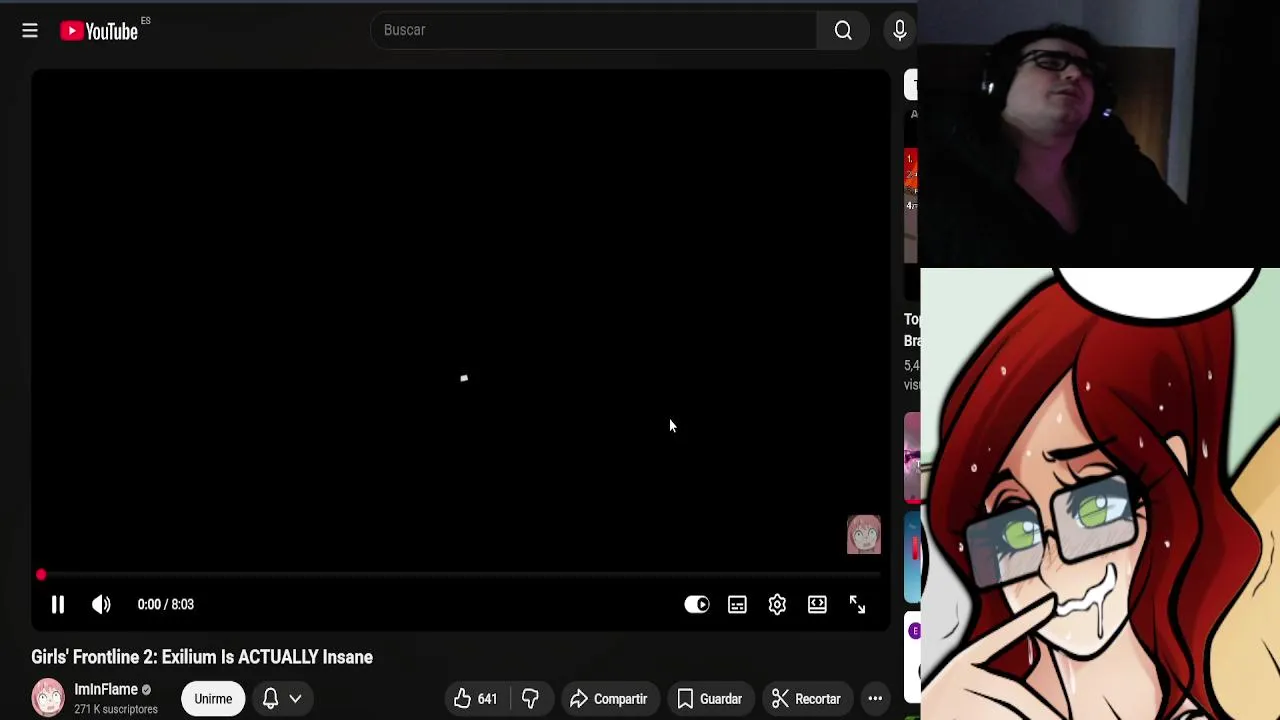1280x720 pixels.
Task: Open the ImInFlame channel name link
Action: pyautogui.click(x=106, y=689)
